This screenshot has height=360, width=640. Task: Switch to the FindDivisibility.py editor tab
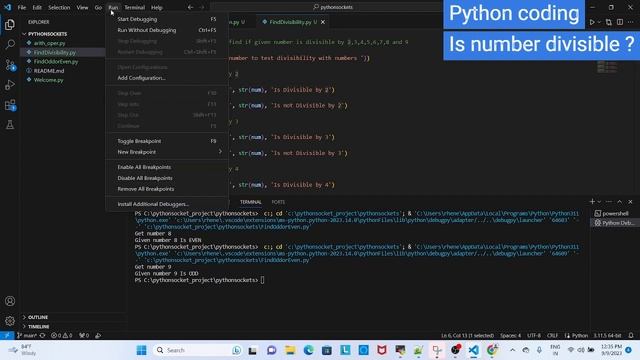coord(294,22)
